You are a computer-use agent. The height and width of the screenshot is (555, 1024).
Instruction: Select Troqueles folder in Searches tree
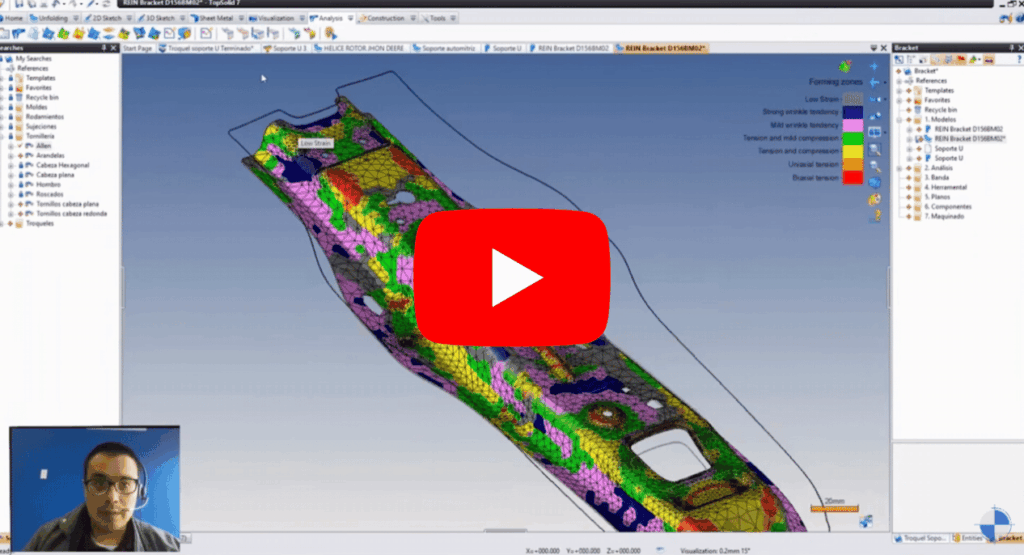click(x=39, y=223)
